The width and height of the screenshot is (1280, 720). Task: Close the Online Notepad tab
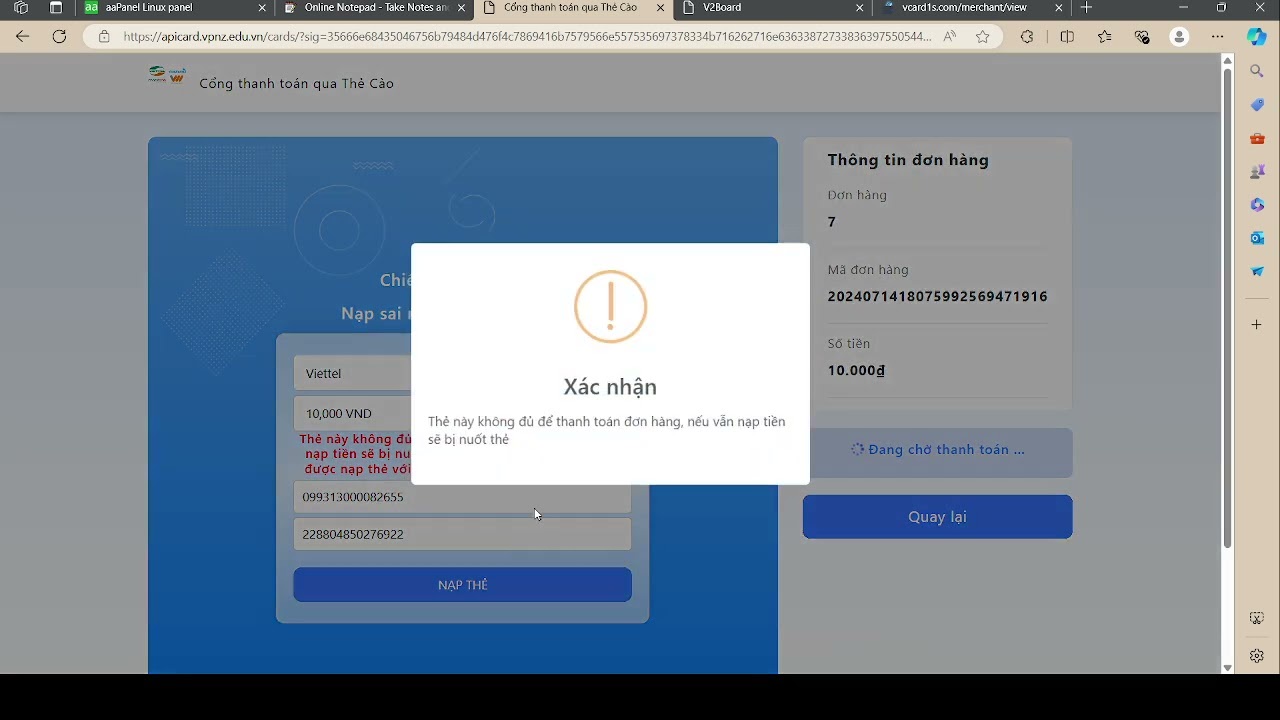[x=462, y=8]
